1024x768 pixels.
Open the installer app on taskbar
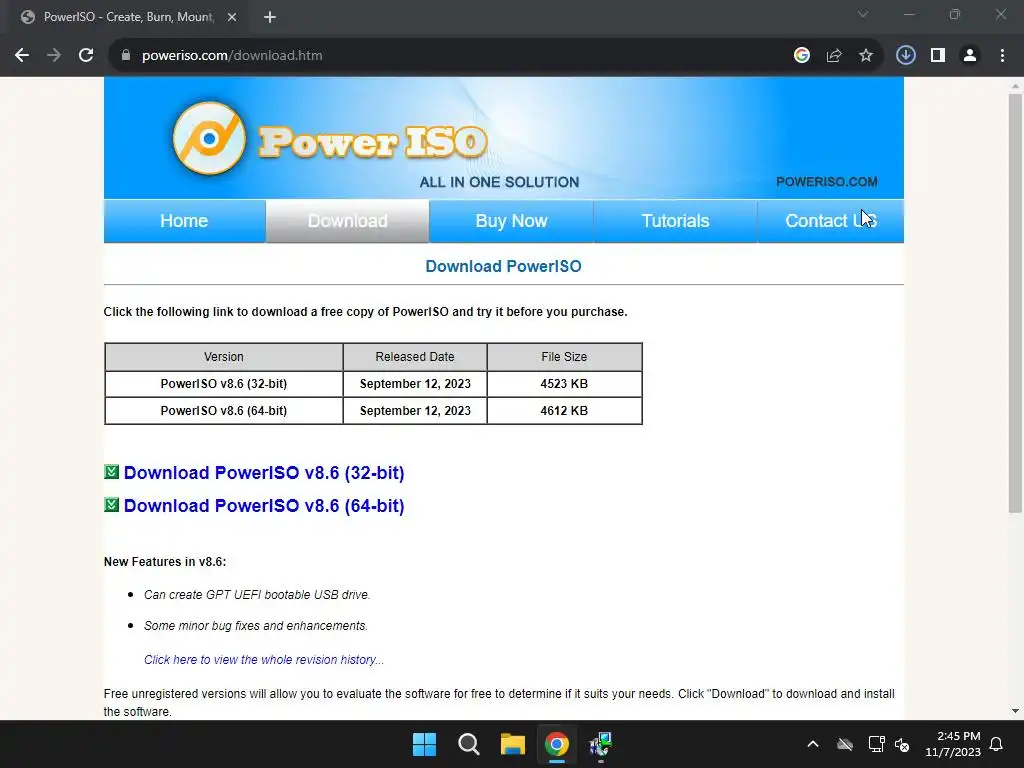[600, 744]
